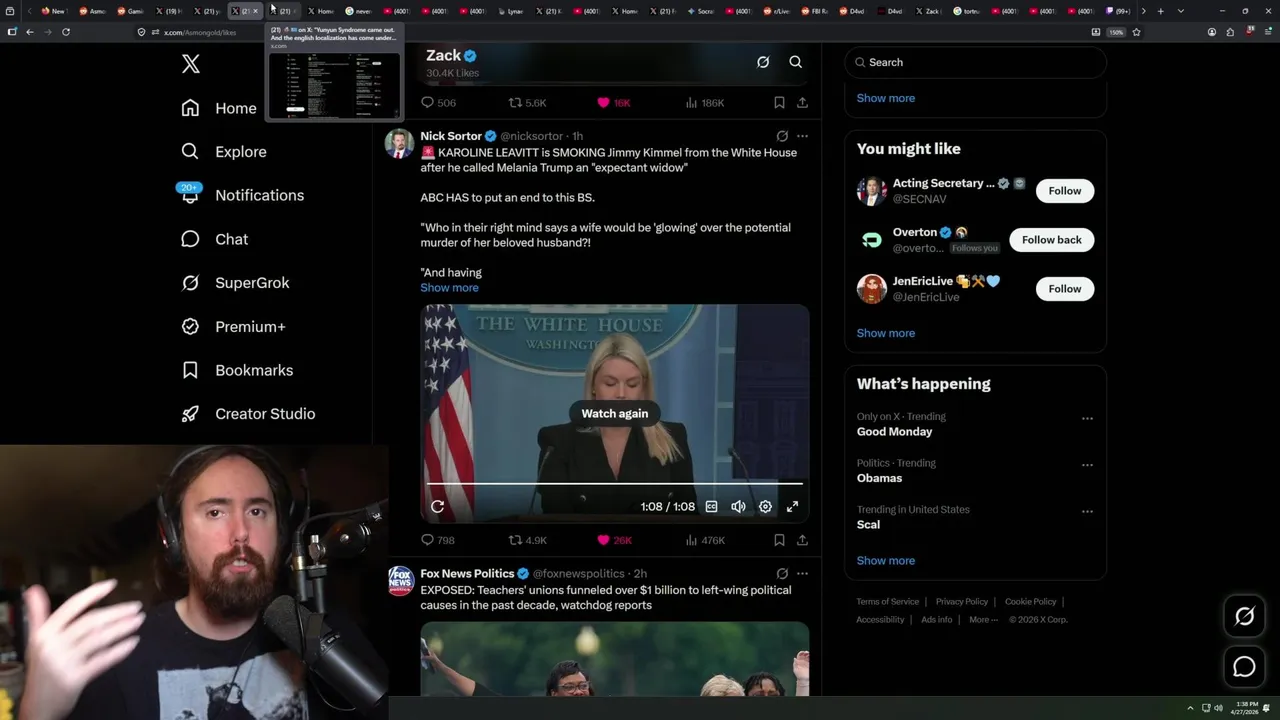Replay the White House video
Screen dimensions: 1280x720
tap(437, 507)
